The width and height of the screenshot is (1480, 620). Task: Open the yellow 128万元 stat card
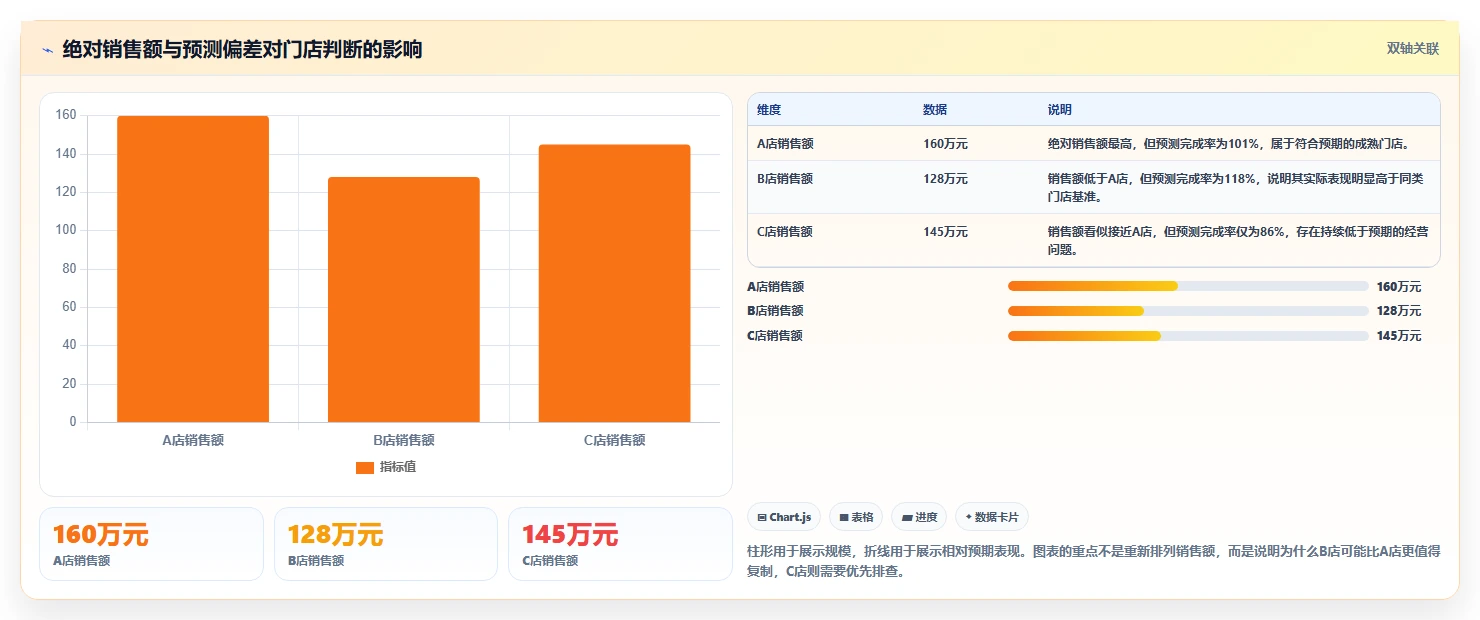[x=386, y=544]
